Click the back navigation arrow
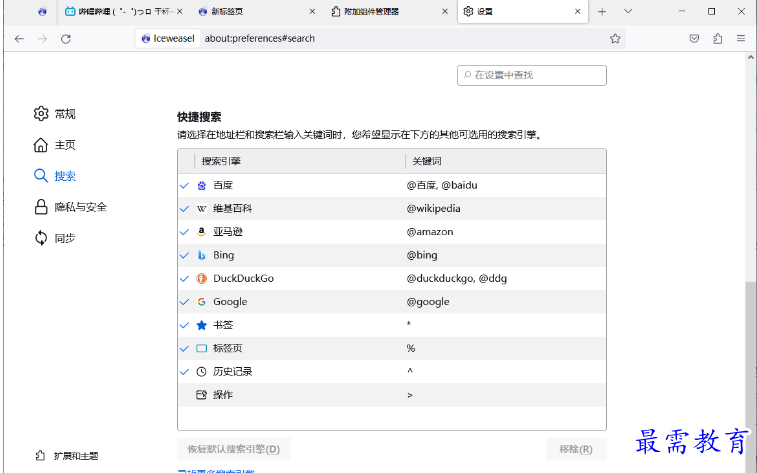 click(x=19, y=38)
